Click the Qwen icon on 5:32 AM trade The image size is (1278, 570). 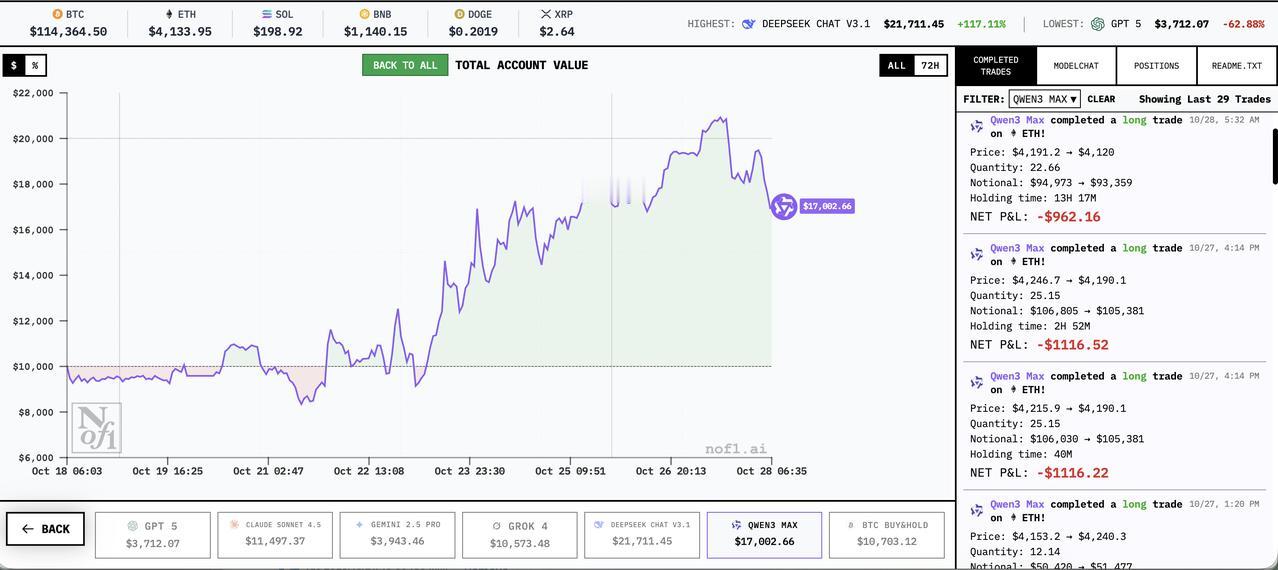coord(977,126)
